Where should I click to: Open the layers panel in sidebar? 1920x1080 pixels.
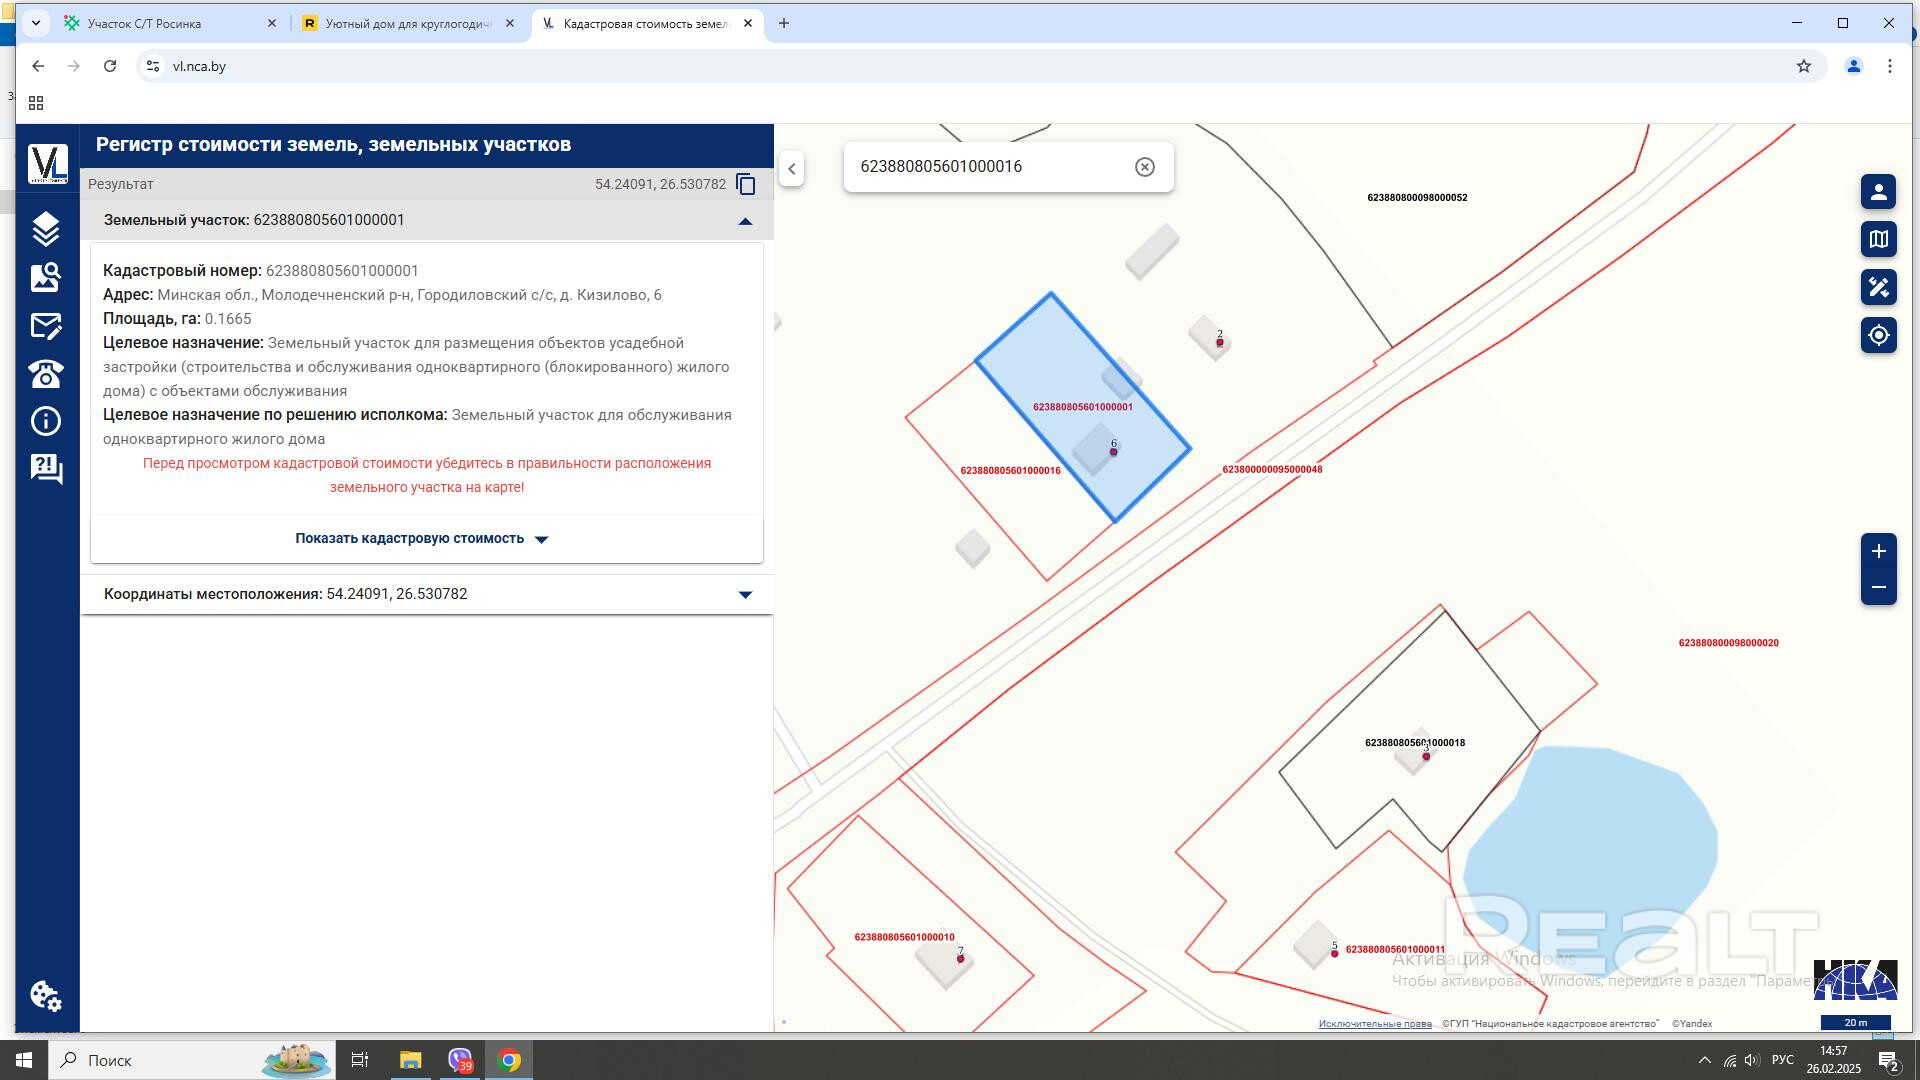[46, 229]
